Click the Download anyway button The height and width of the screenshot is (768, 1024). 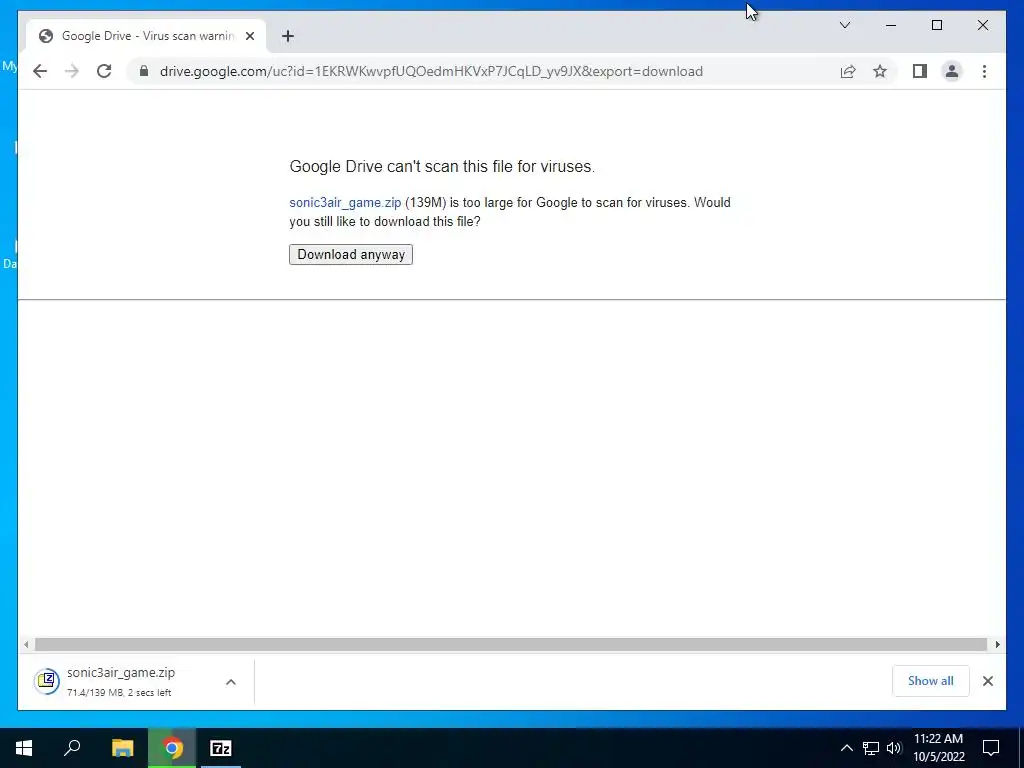[351, 255]
